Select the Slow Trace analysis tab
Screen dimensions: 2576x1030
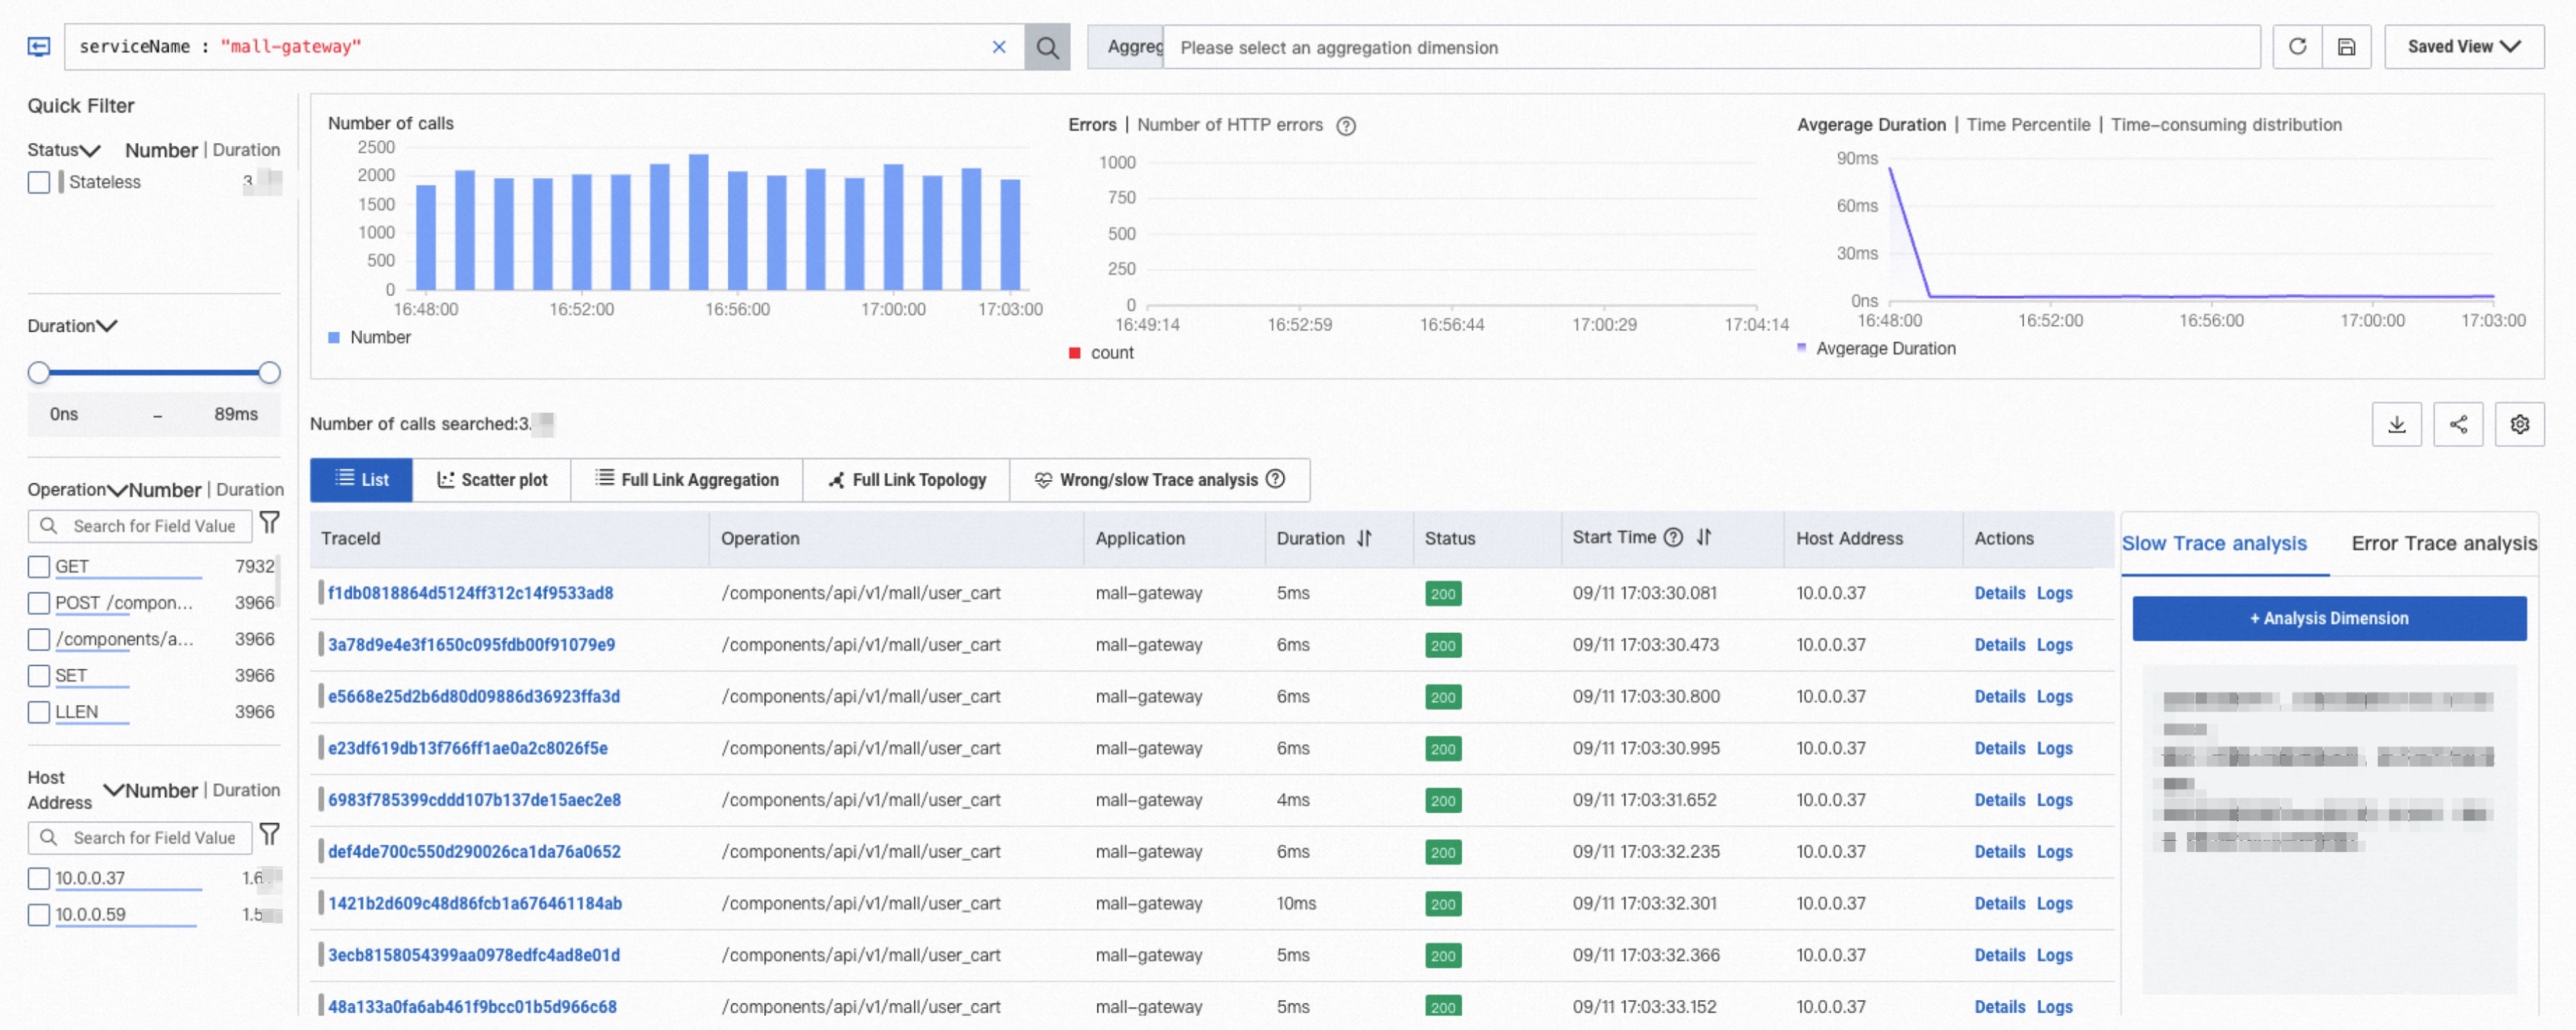point(2214,543)
